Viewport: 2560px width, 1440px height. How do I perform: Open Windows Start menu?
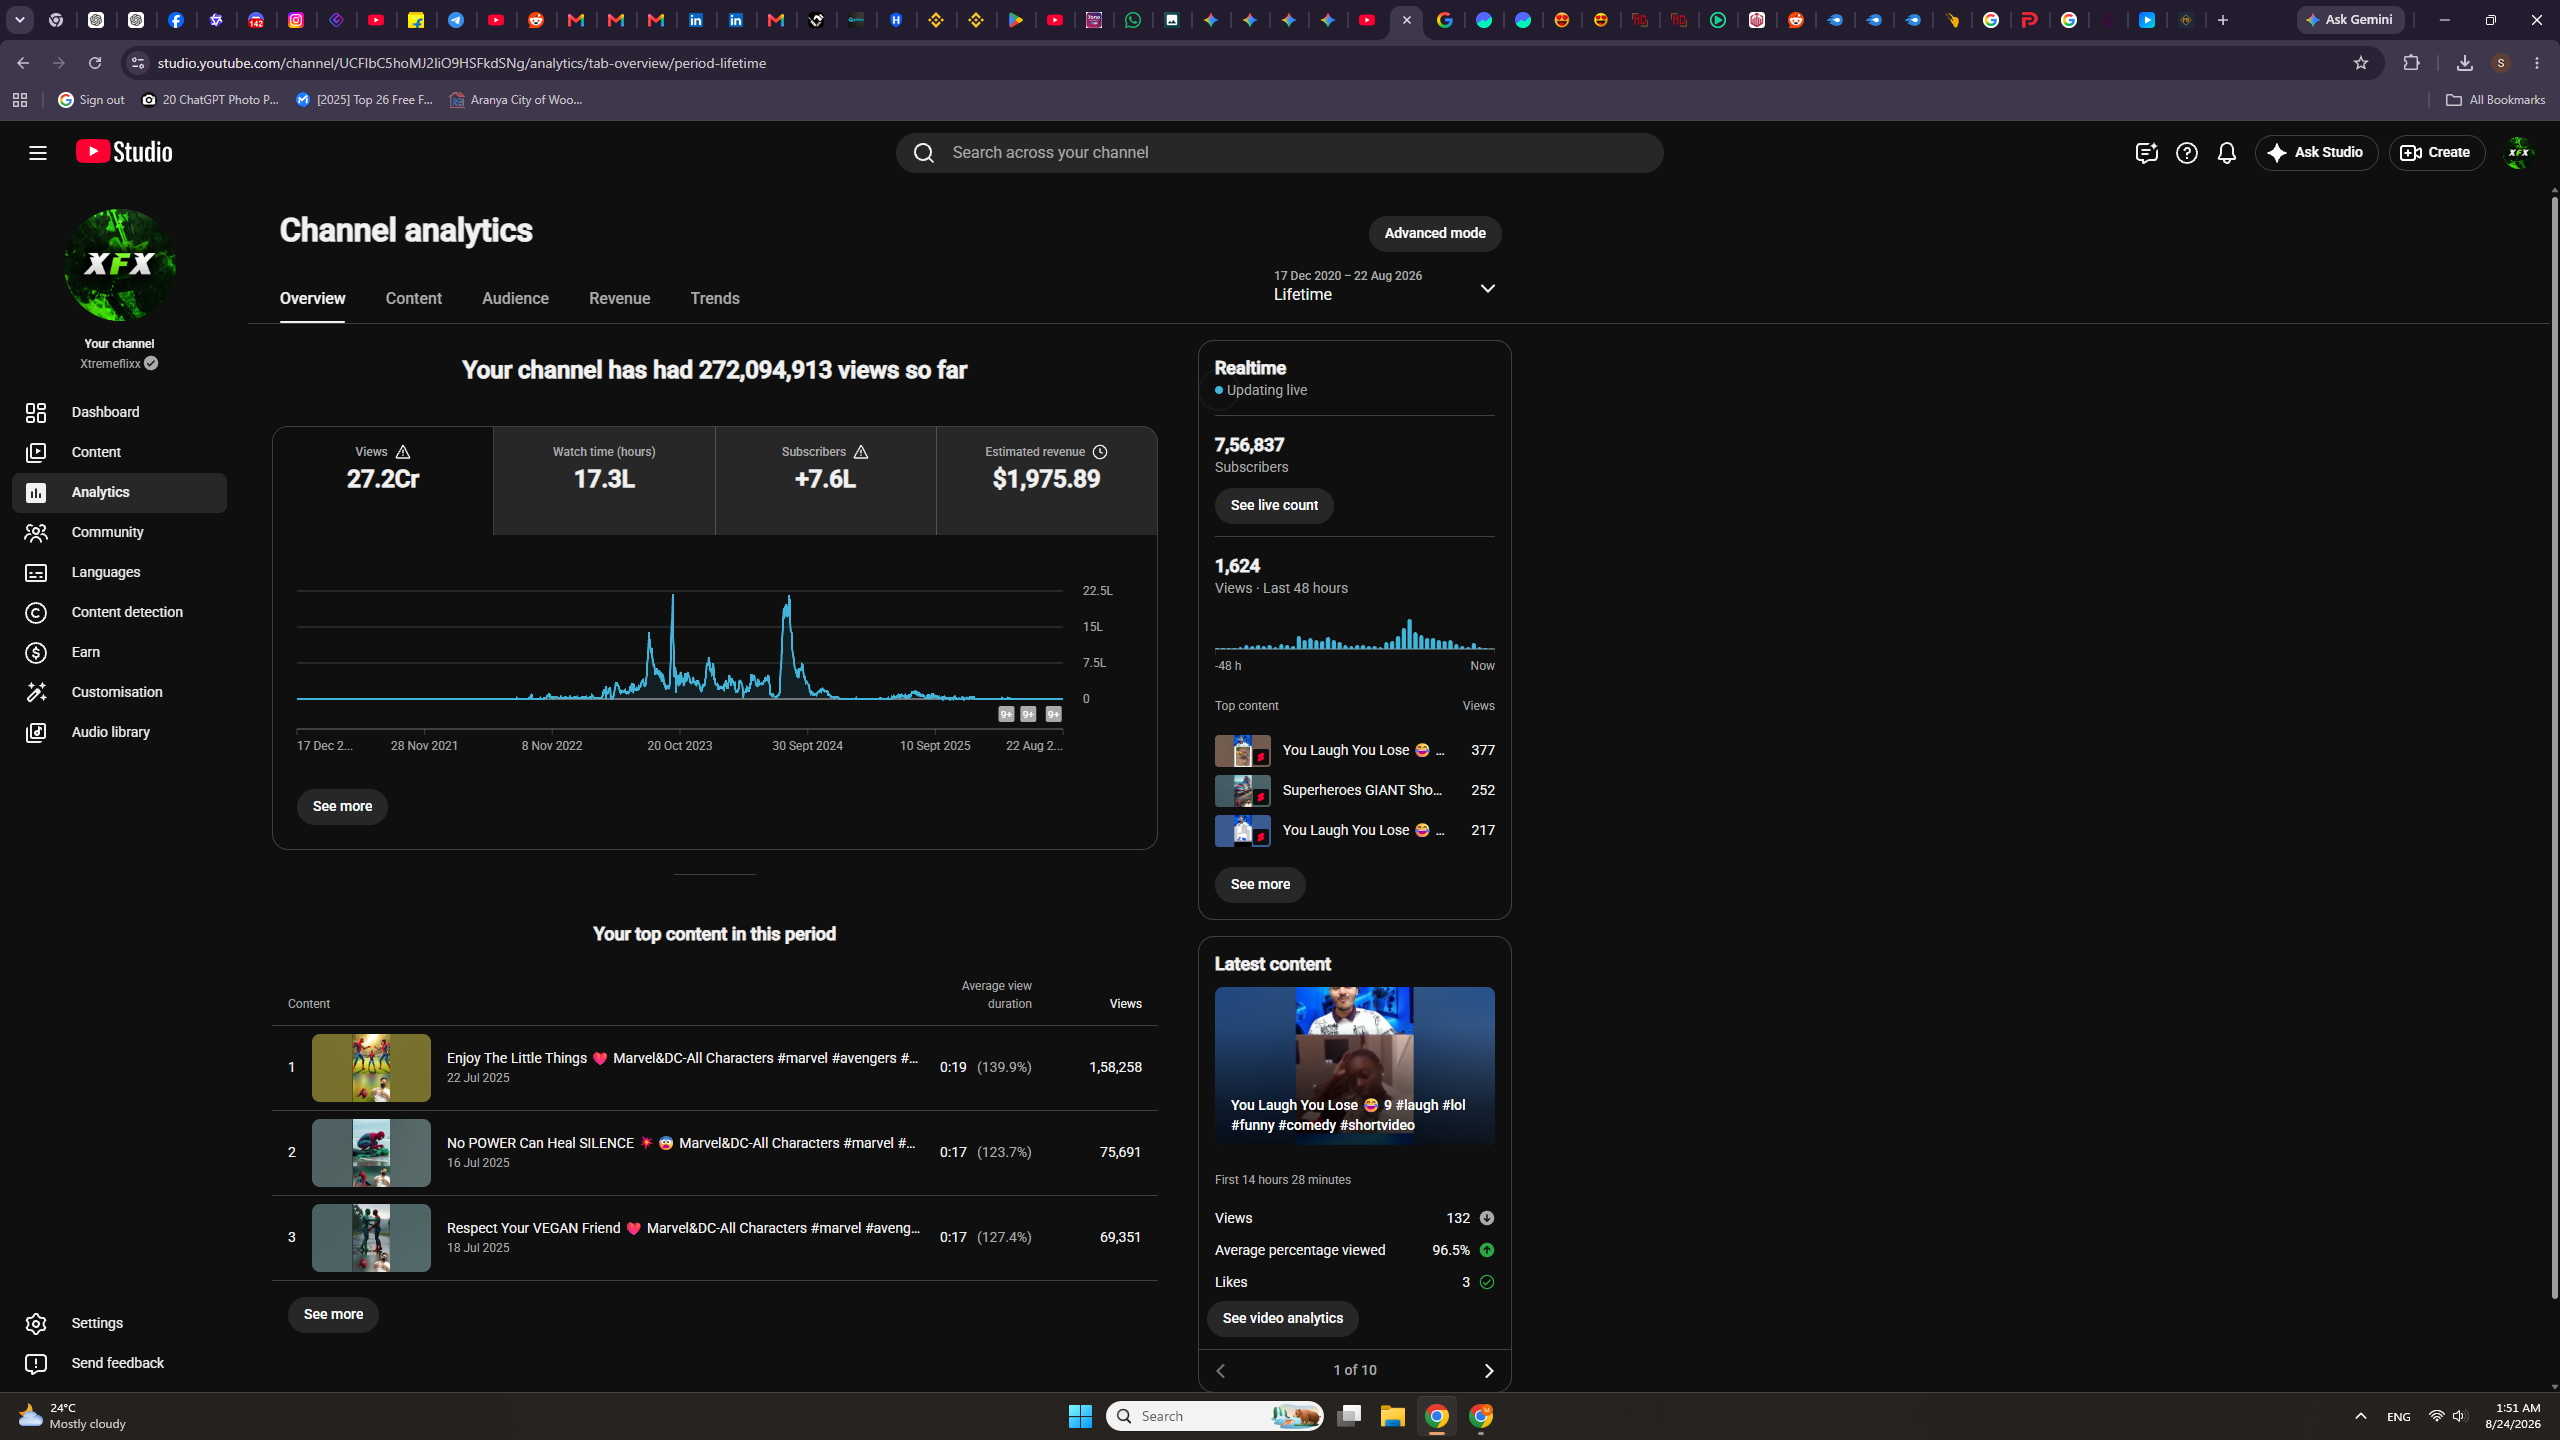tap(1080, 1416)
